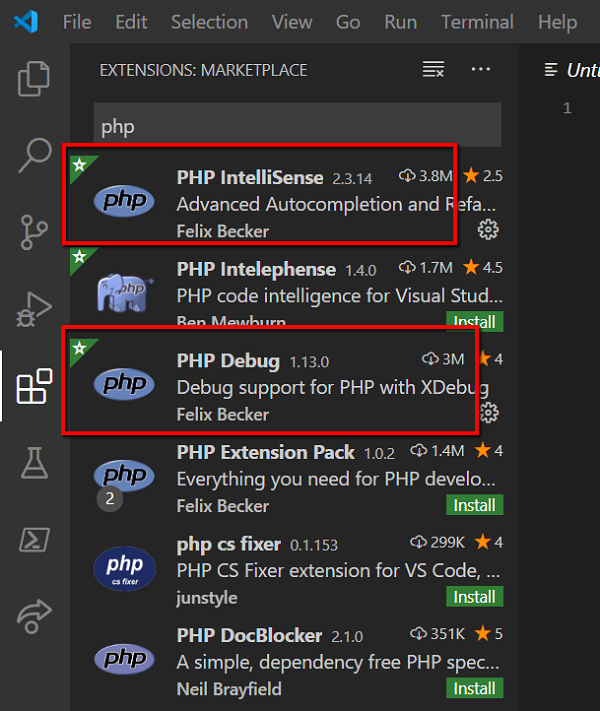The height and width of the screenshot is (711, 600).
Task: Click Extensions: Marketplace panel header
Action: [203, 70]
